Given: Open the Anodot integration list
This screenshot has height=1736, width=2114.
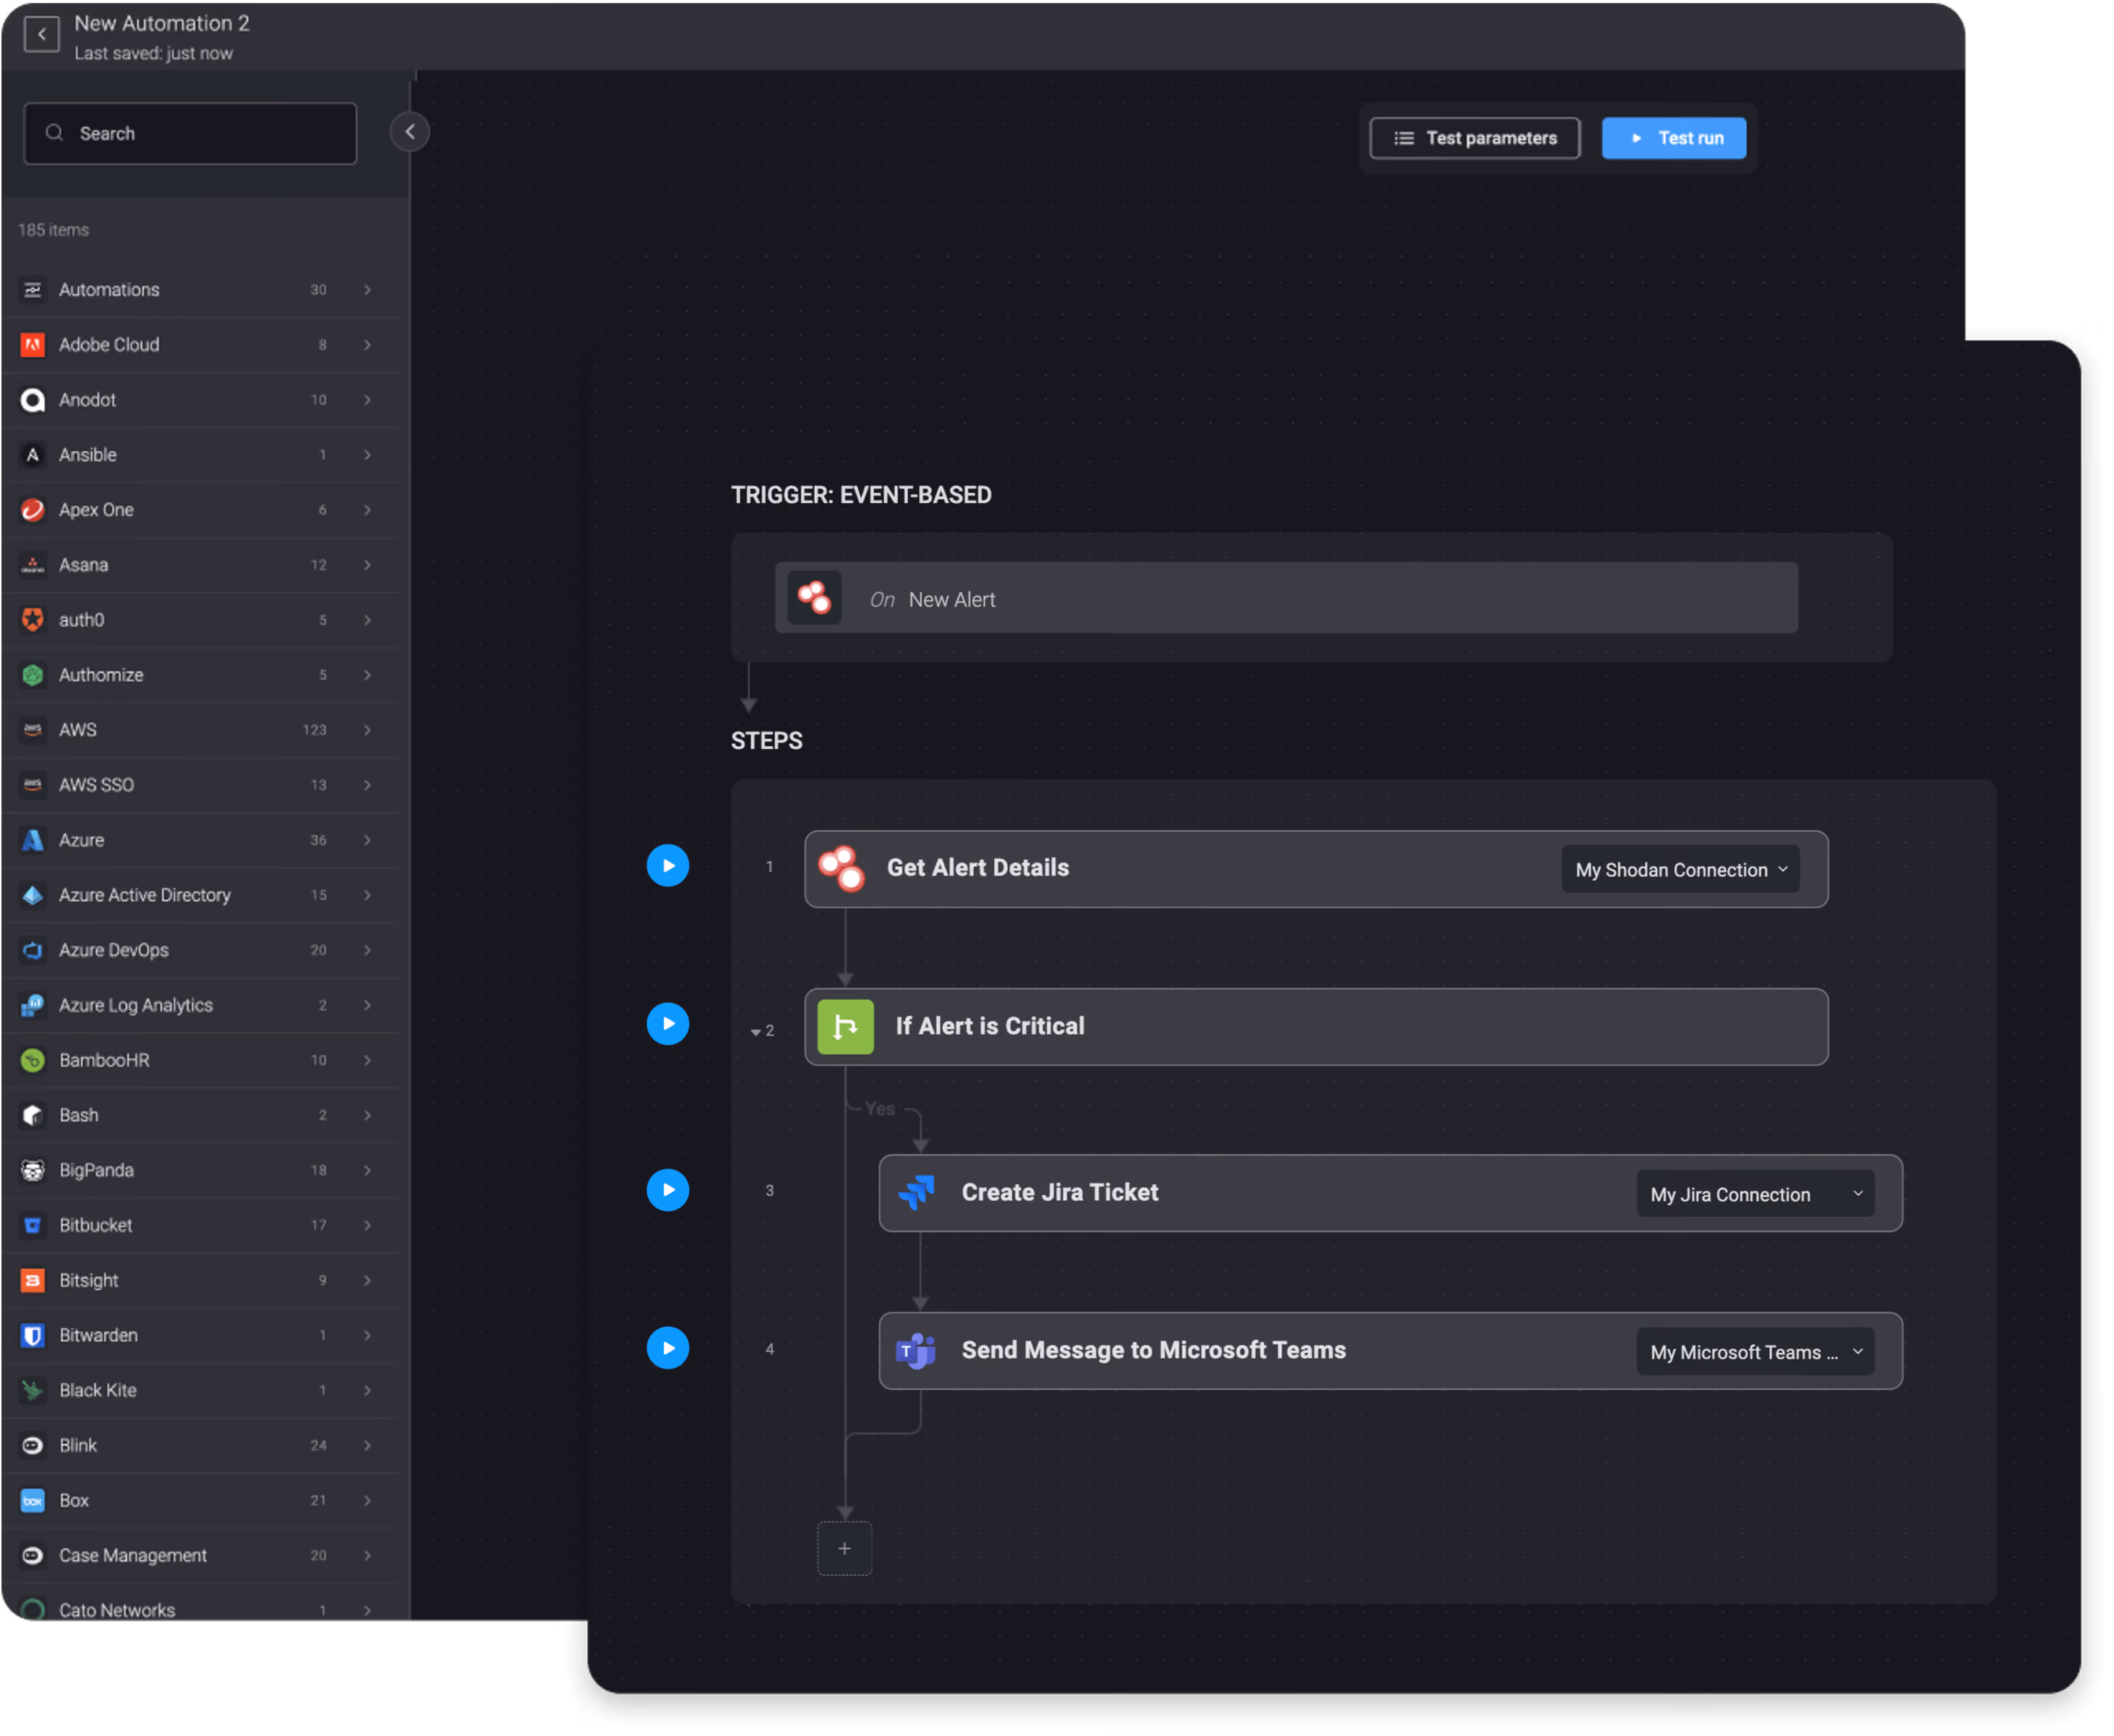Looking at the screenshot, I should 200,400.
